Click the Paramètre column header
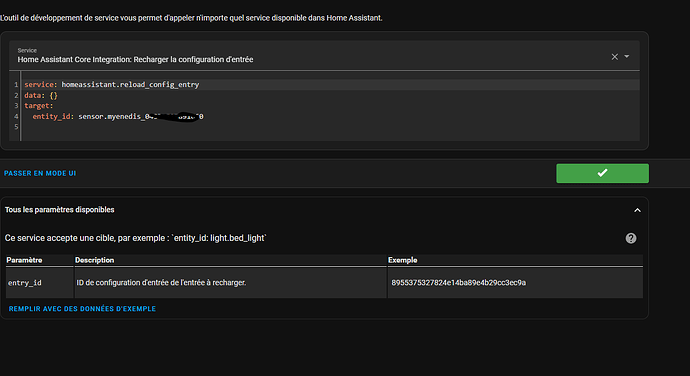 click(24, 260)
